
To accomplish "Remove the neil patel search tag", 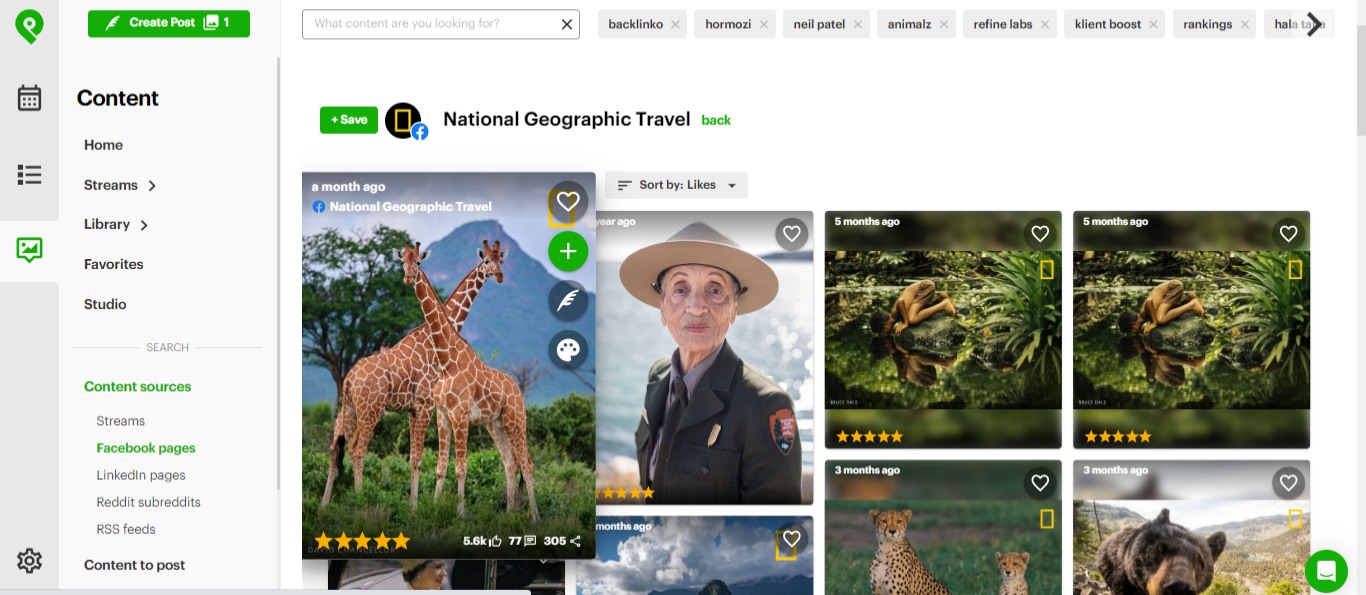I will point(858,24).
